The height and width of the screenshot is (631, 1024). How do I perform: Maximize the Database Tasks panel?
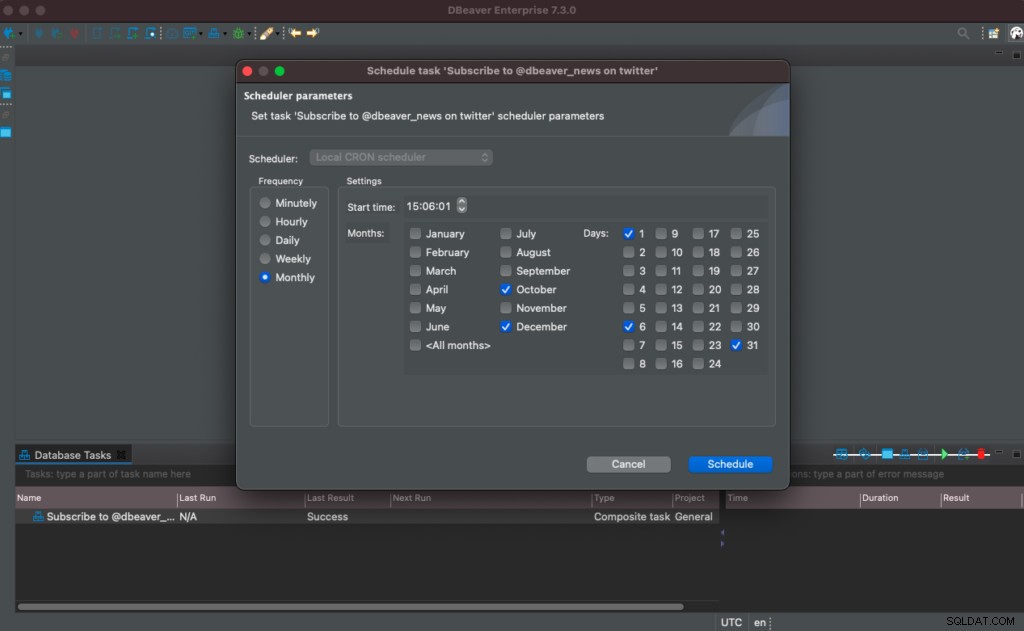[1016, 454]
